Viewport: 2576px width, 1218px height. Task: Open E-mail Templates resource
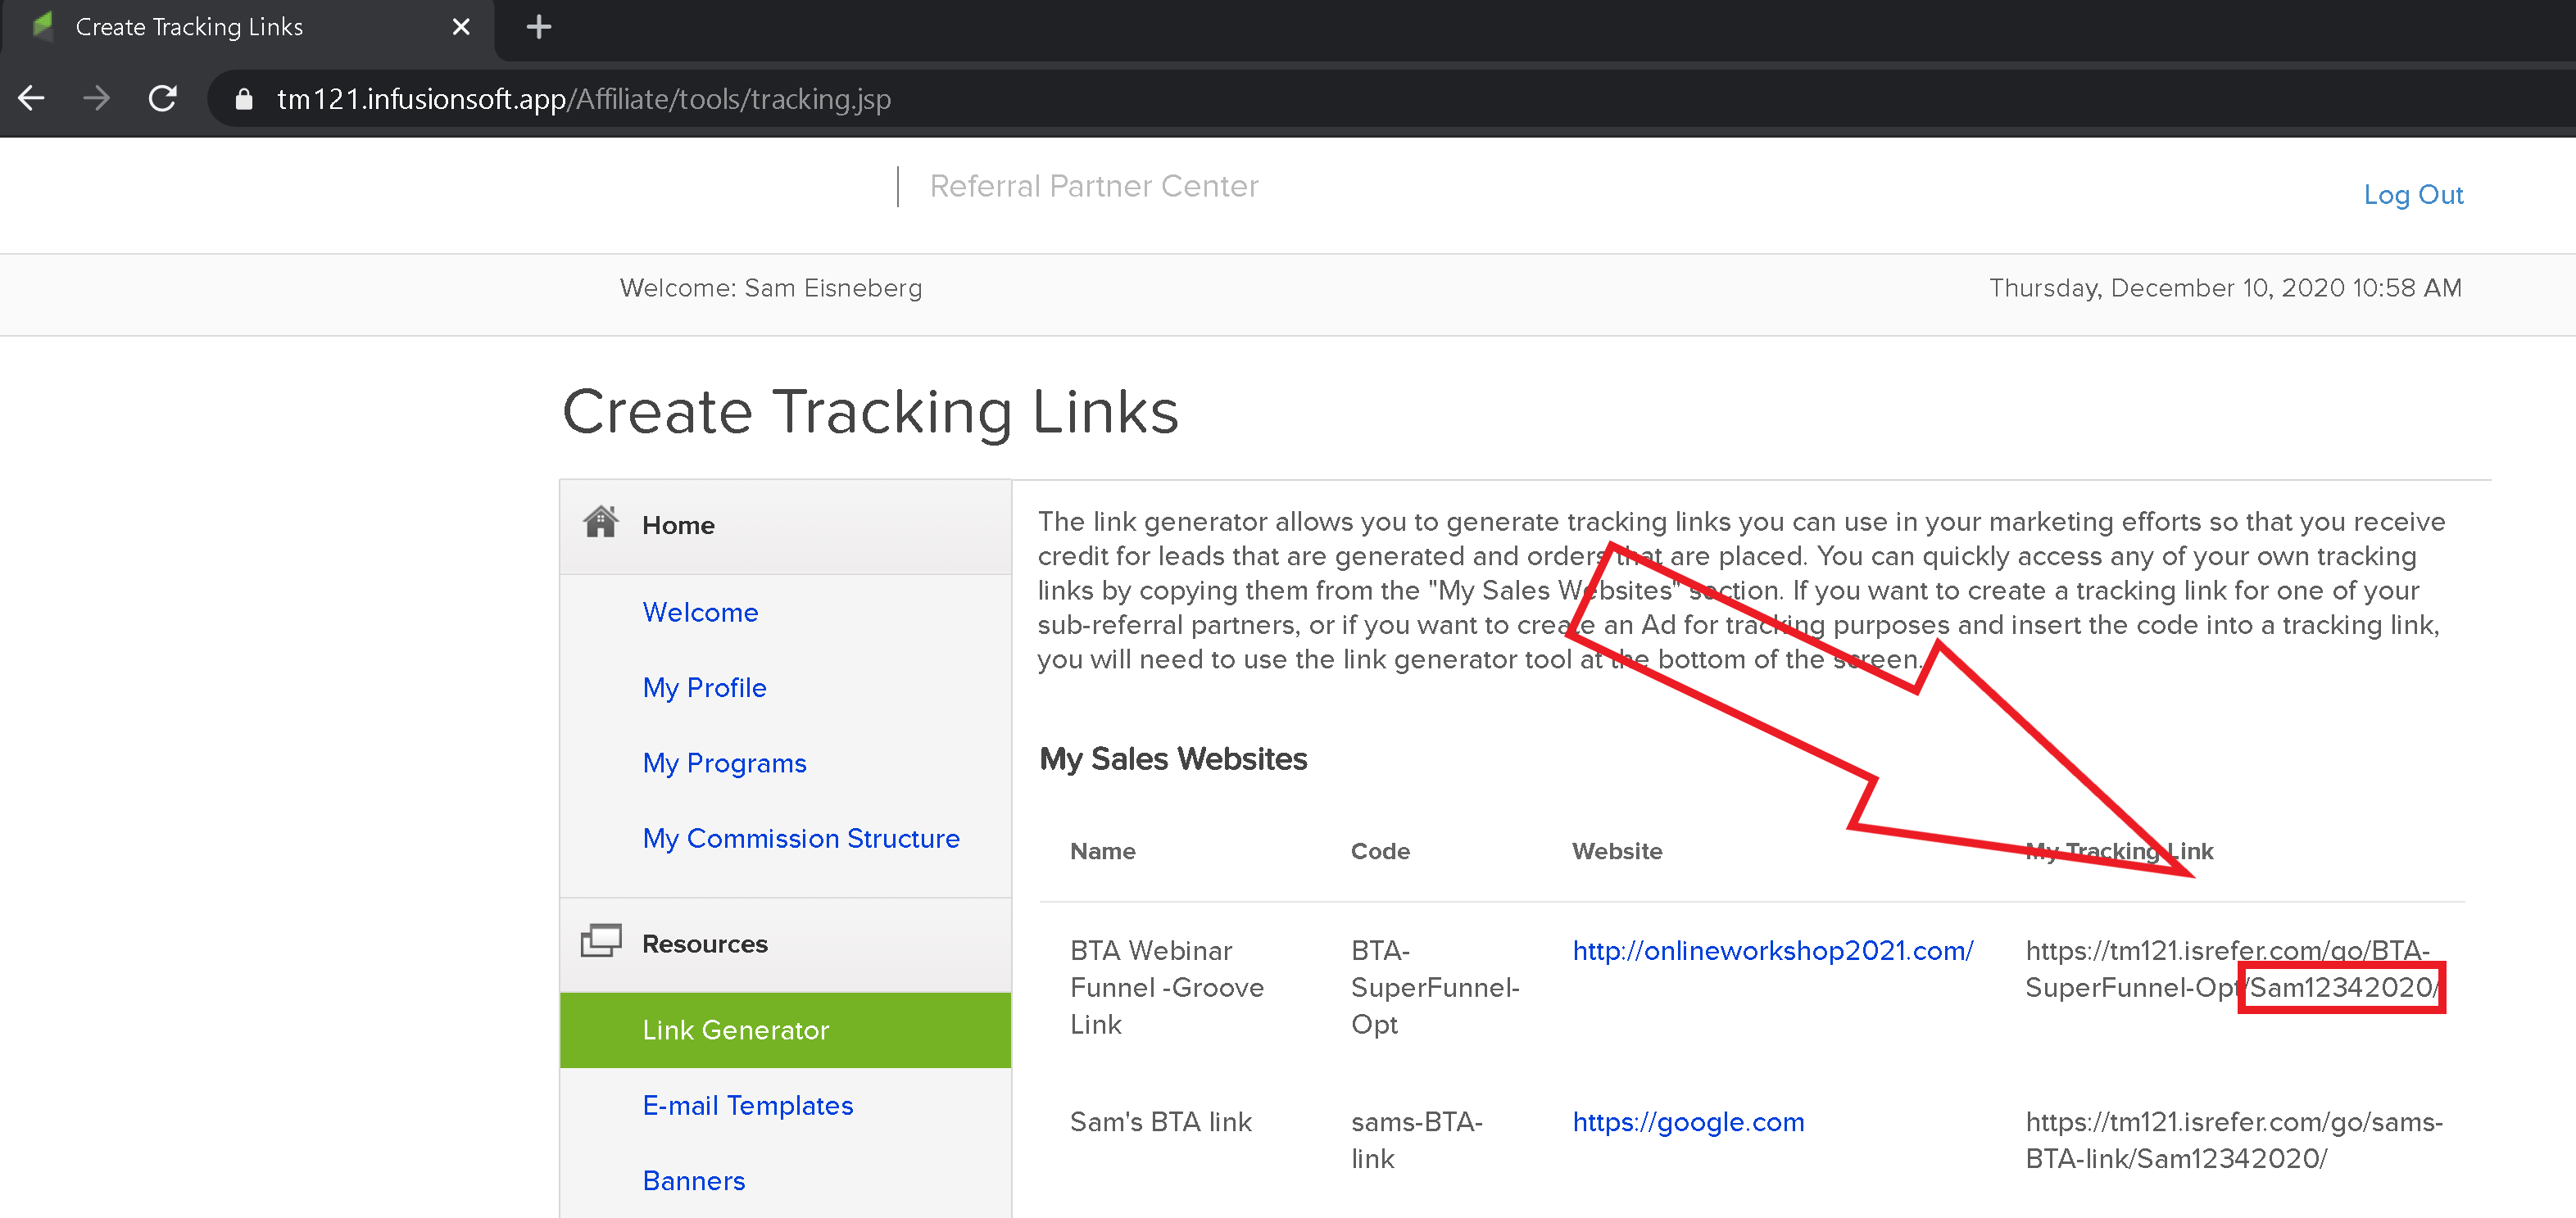tap(747, 1105)
